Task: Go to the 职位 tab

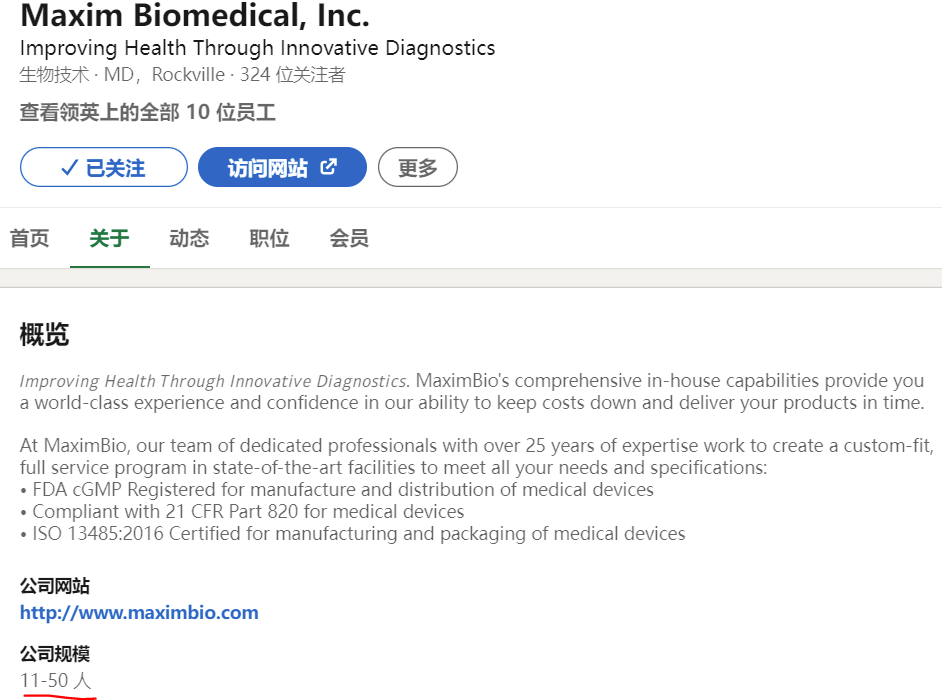Action: pyautogui.click(x=269, y=239)
